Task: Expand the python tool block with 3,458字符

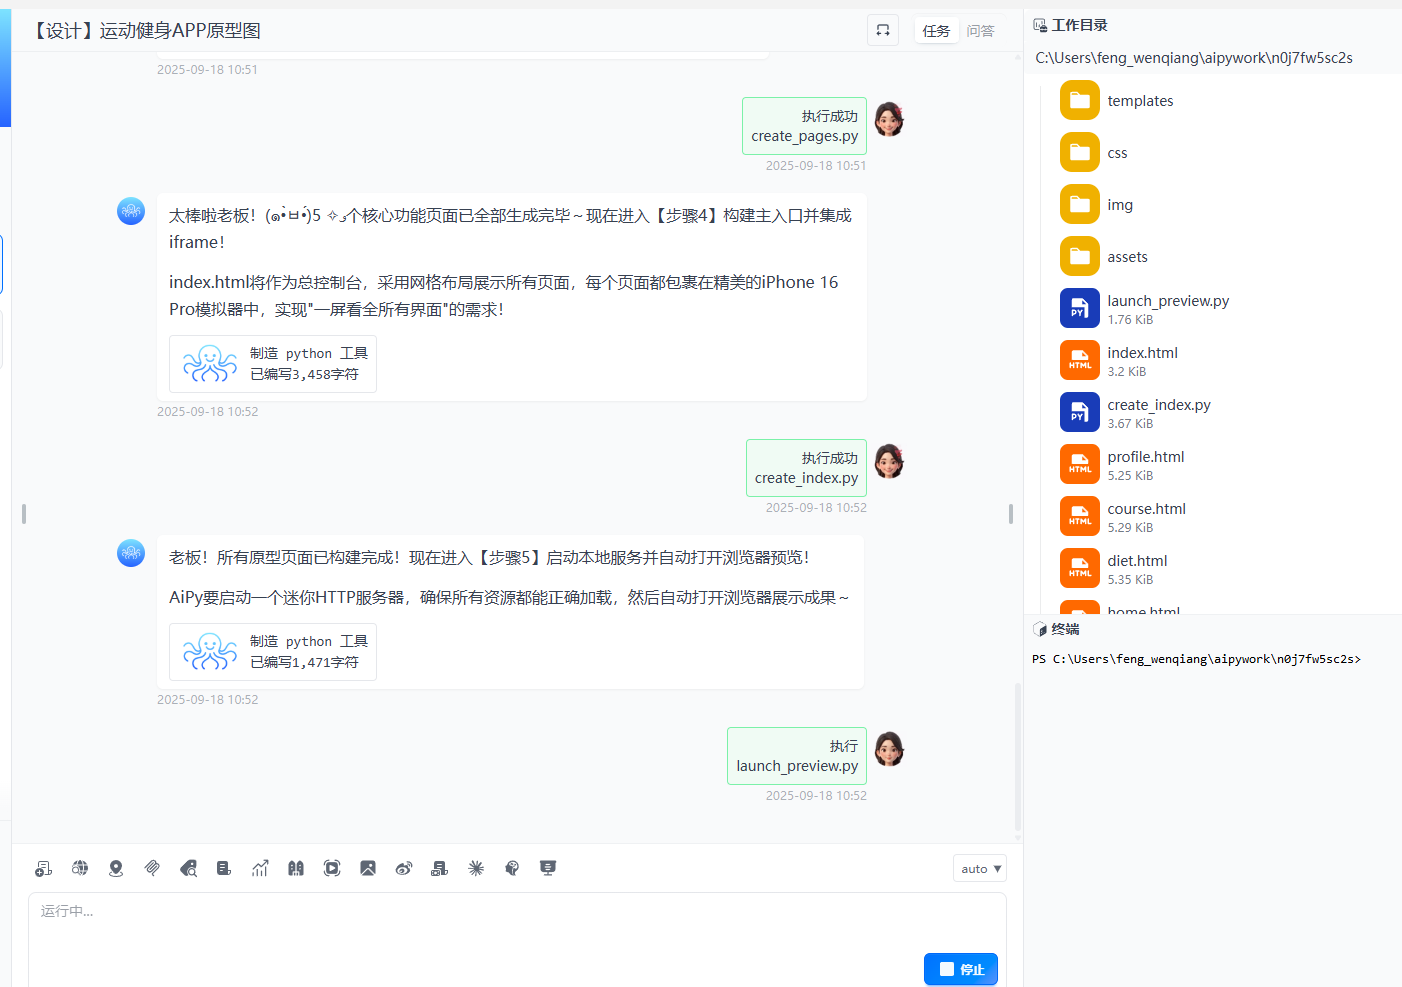Action: coord(273,364)
